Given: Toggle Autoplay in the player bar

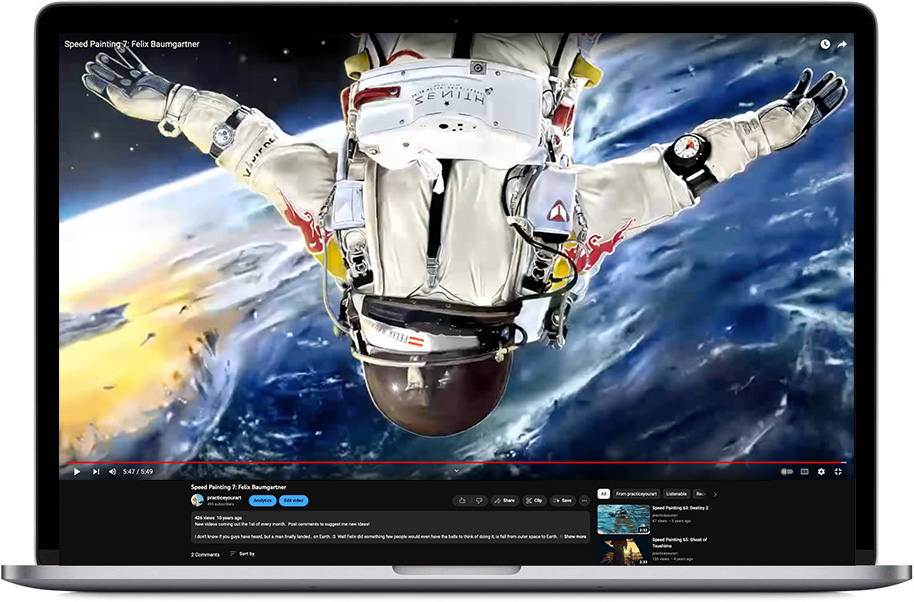Looking at the screenshot, I should 786,472.
